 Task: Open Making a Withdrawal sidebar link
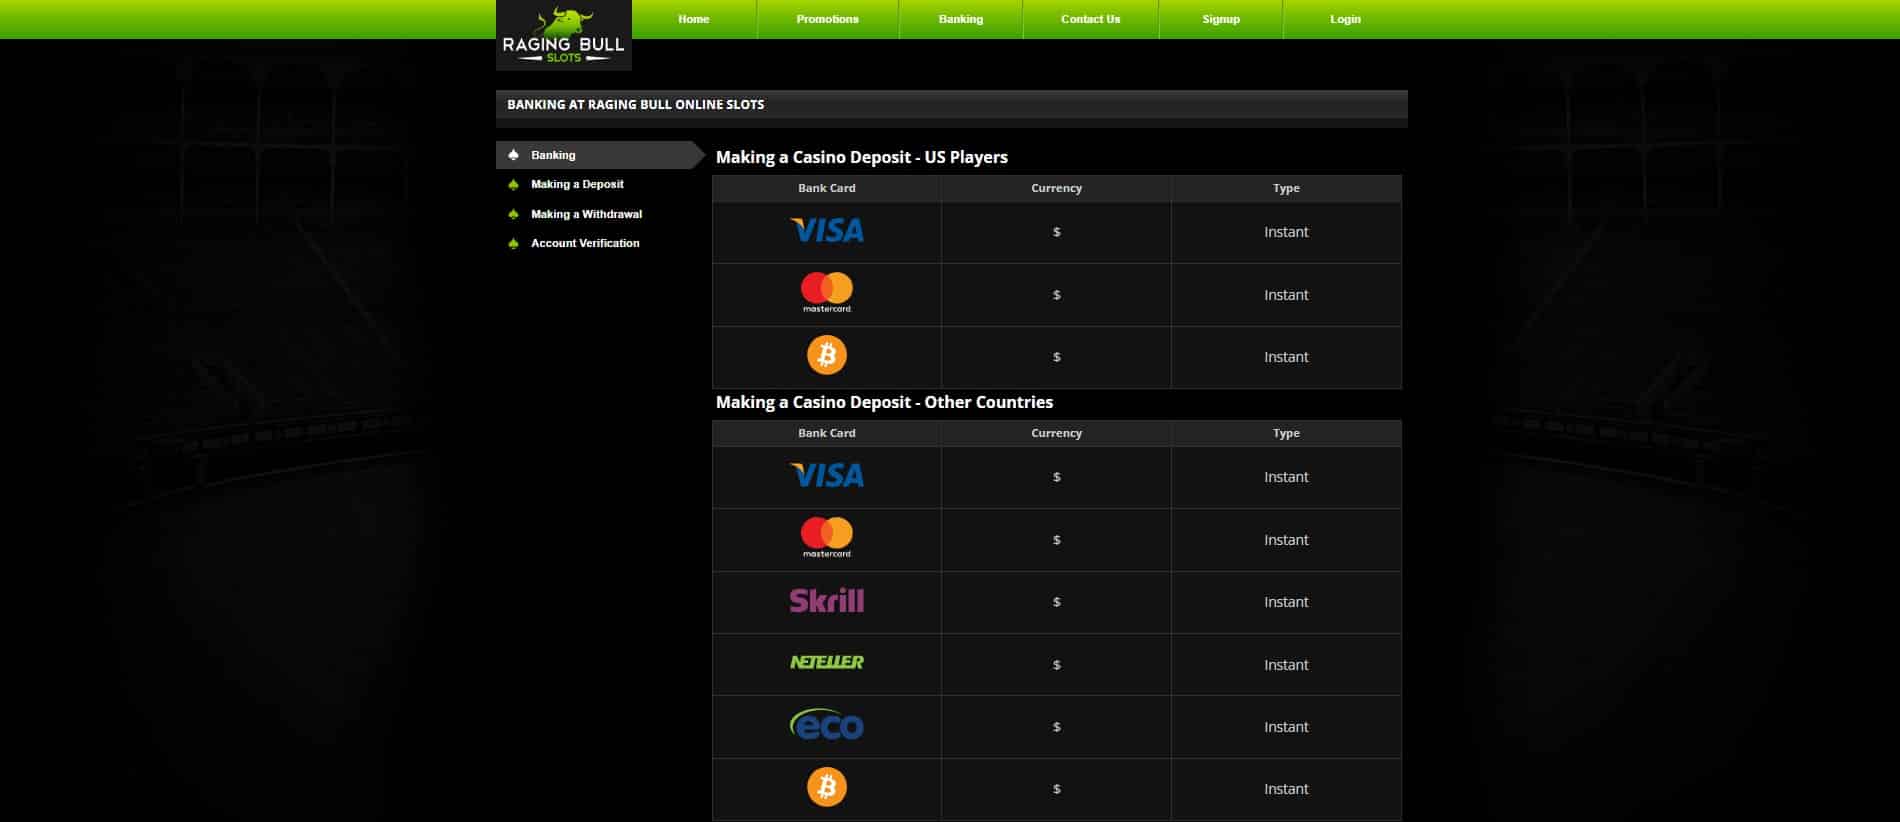(x=586, y=214)
